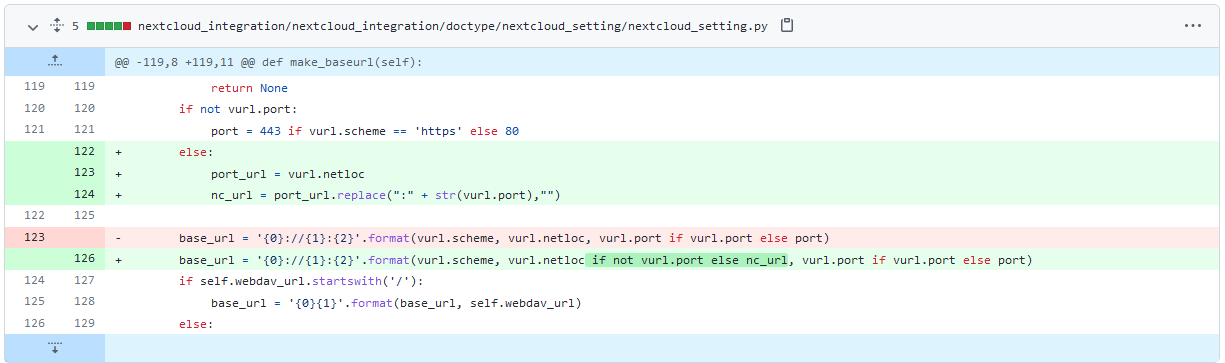The height and width of the screenshot is (363, 1225).
Task: Select added line number 126
Action: click(x=84, y=260)
